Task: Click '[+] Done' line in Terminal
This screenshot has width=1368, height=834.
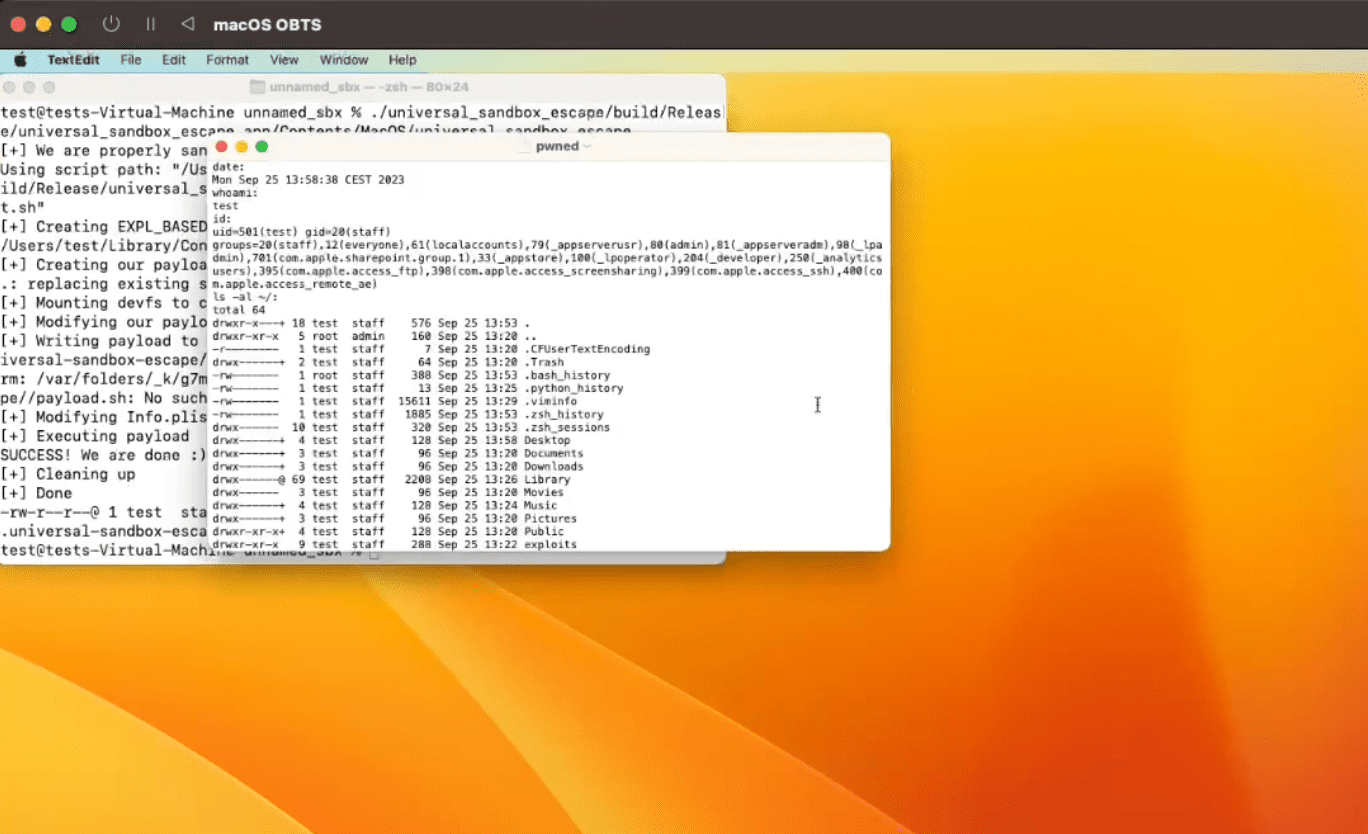Action: pyautogui.click(x=36, y=493)
